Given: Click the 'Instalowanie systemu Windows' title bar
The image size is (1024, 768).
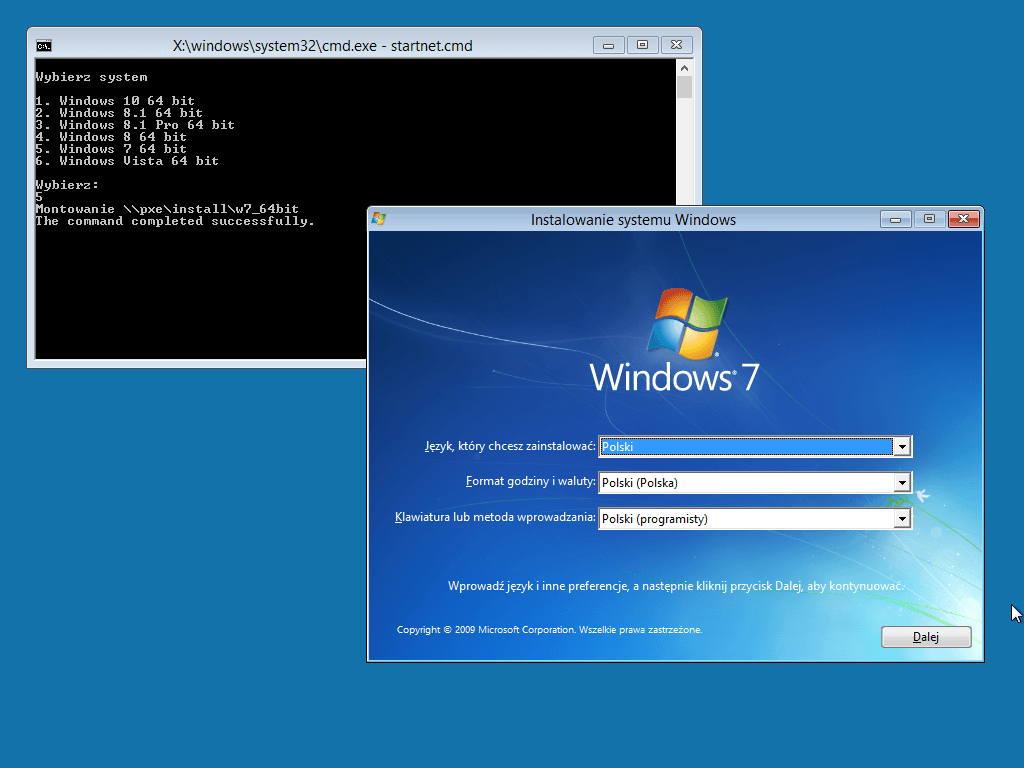Looking at the screenshot, I should pos(633,220).
